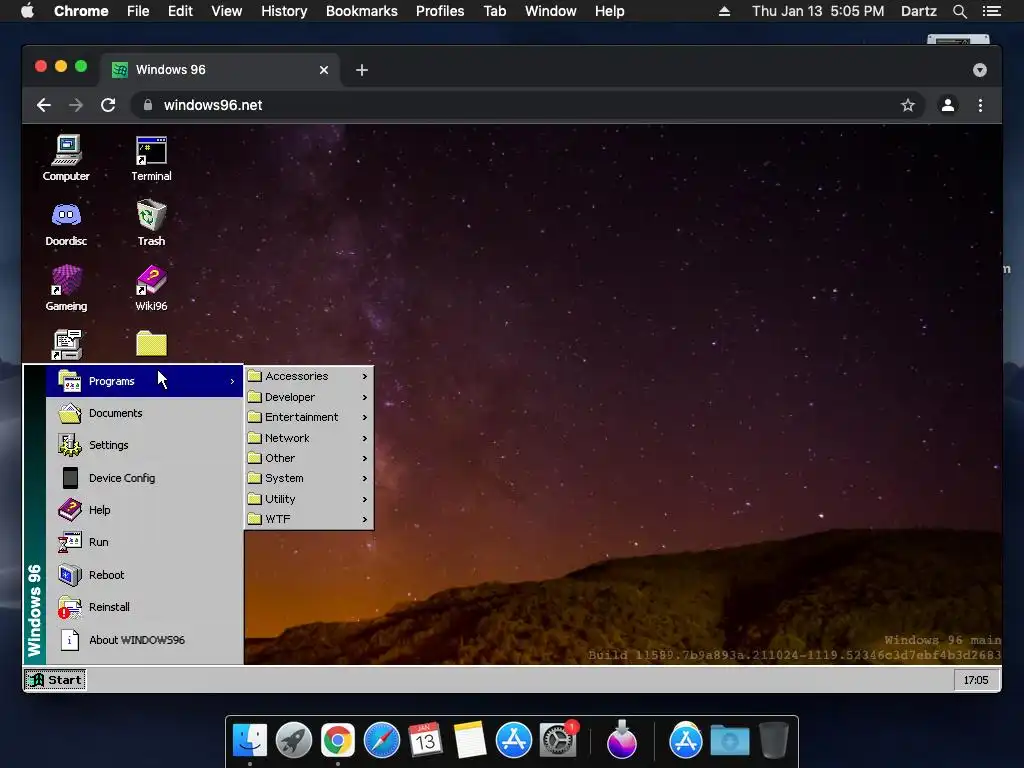Open the History menu in menu bar
The width and height of the screenshot is (1024, 768).
tap(284, 11)
